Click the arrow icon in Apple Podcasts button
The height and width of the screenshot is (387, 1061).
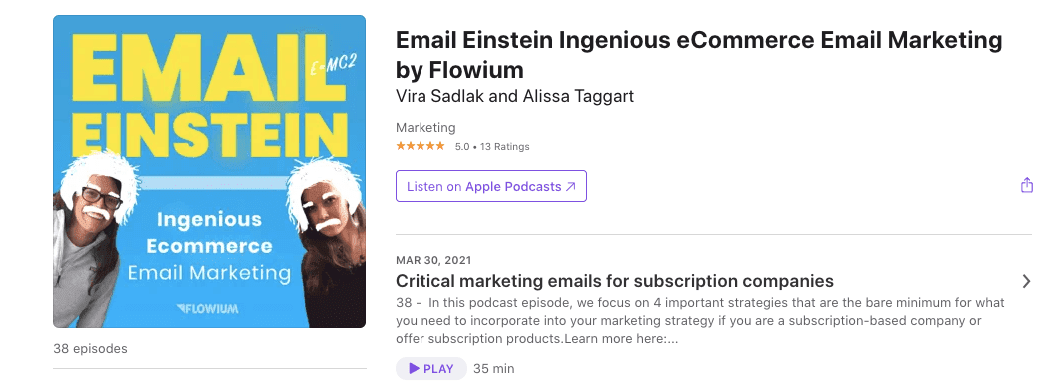[x=570, y=187]
